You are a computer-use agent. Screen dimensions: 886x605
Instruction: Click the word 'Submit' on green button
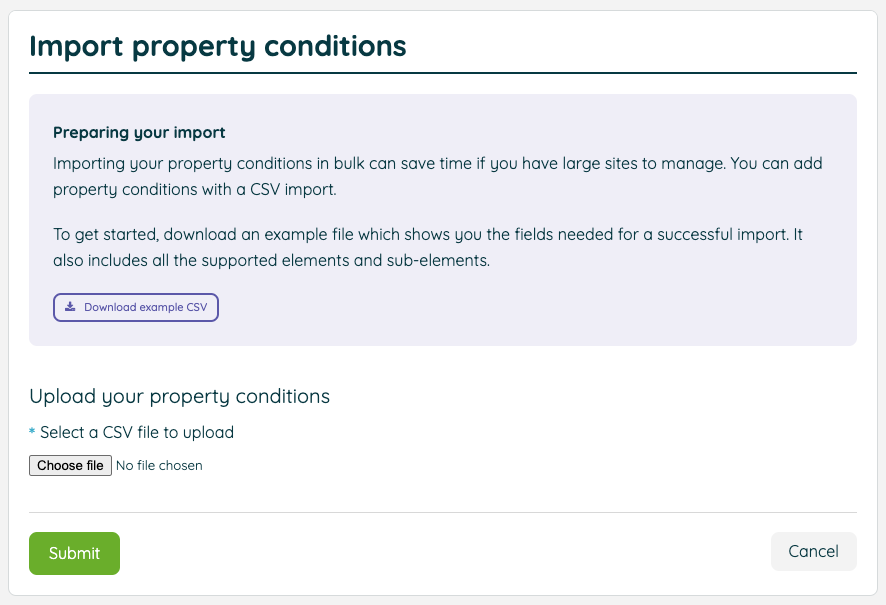point(75,553)
